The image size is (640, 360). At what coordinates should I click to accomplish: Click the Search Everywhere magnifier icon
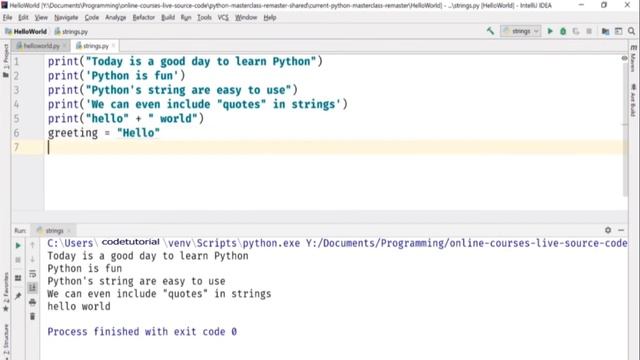(x=631, y=31)
